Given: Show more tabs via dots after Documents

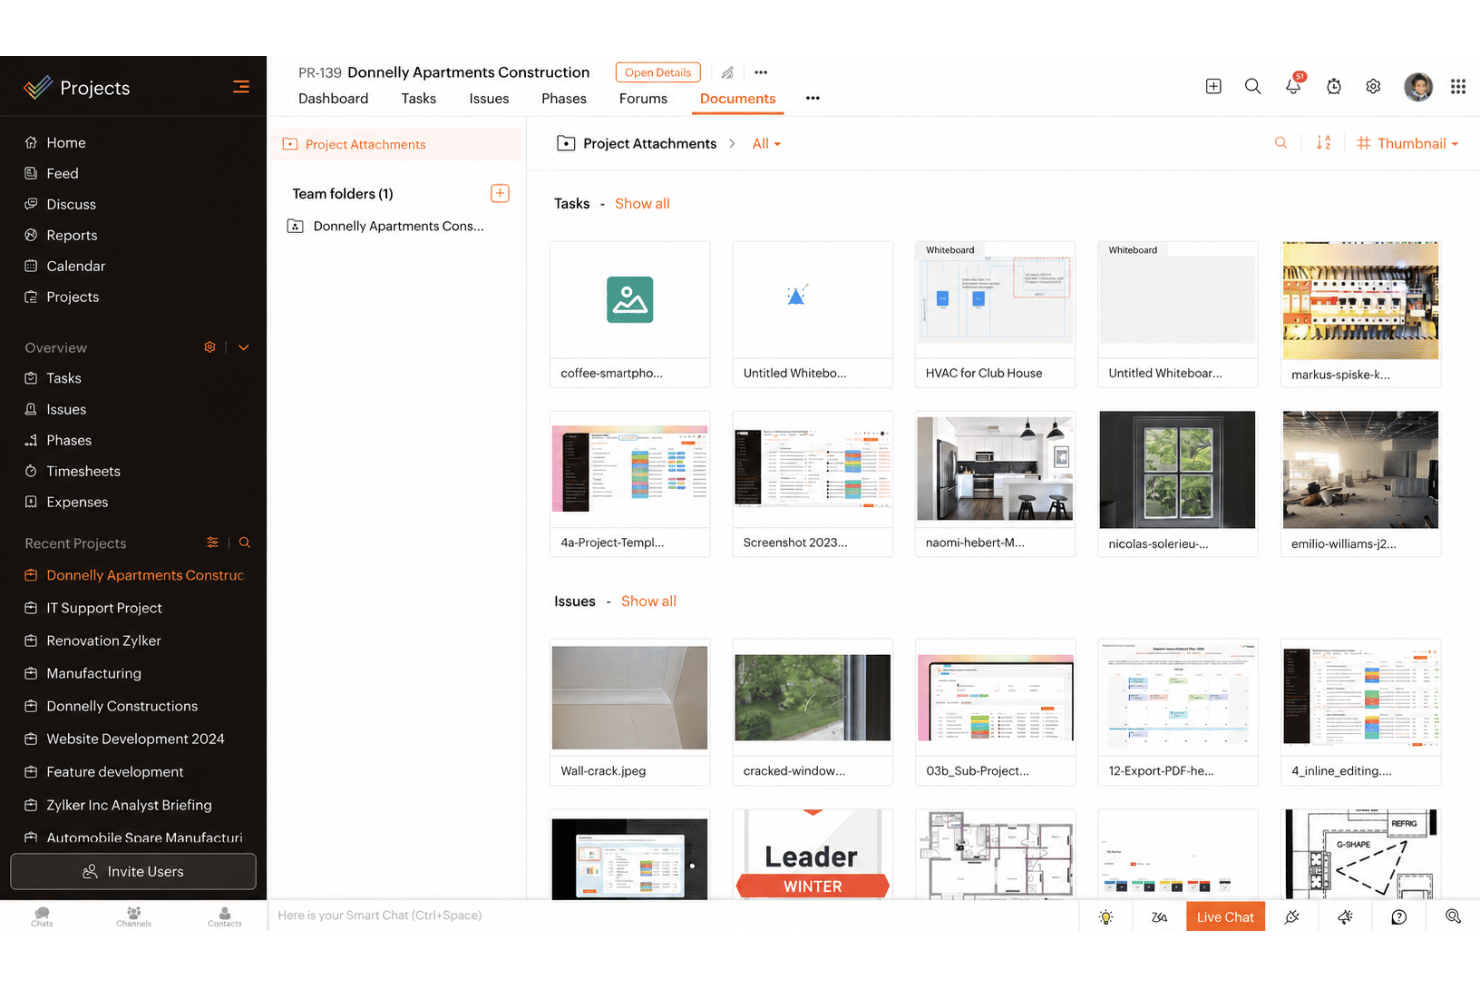Looking at the screenshot, I should pos(812,98).
